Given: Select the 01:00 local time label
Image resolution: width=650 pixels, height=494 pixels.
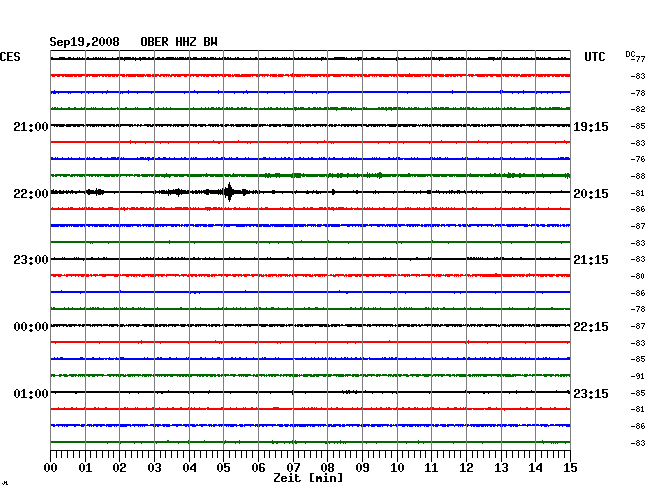Looking at the screenshot, I should (x=31, y=393).
